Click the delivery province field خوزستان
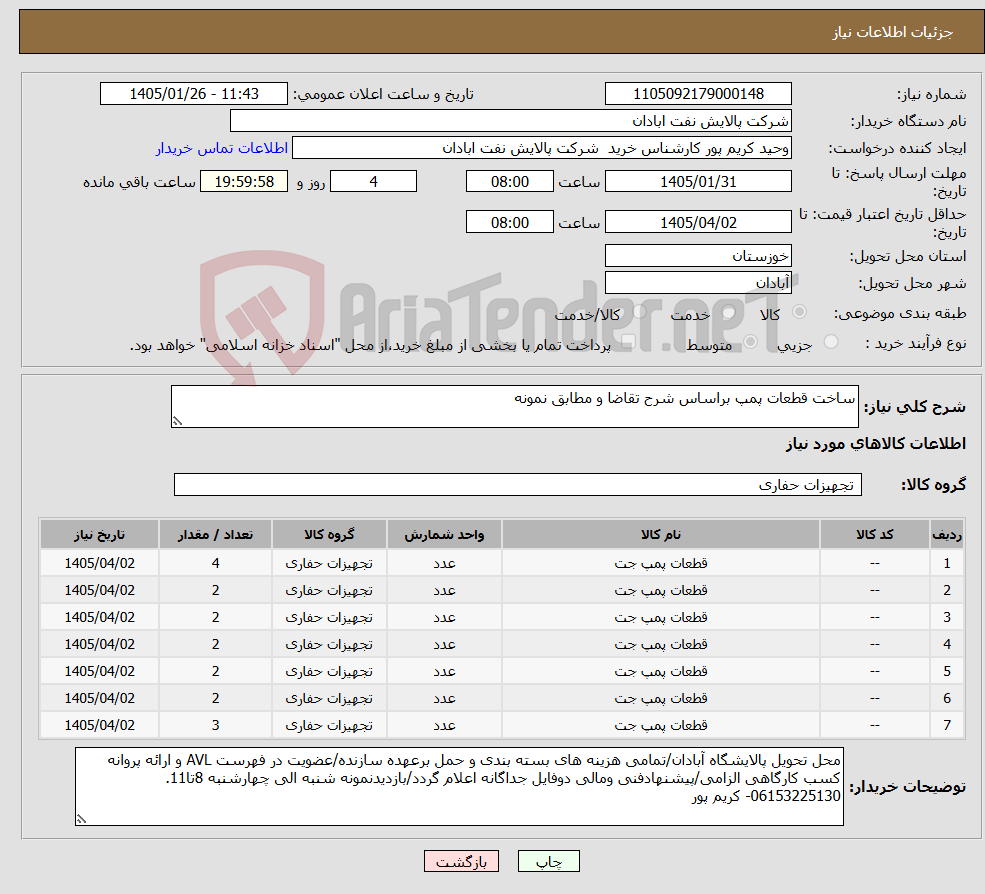985x894 pixels. [698, 256]
